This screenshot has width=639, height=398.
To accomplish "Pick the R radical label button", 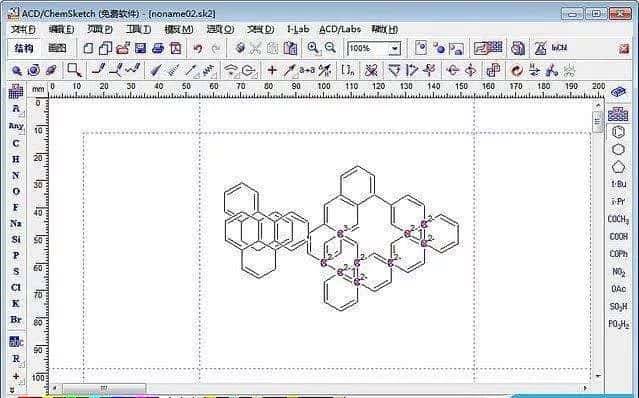I will [16, 359].
